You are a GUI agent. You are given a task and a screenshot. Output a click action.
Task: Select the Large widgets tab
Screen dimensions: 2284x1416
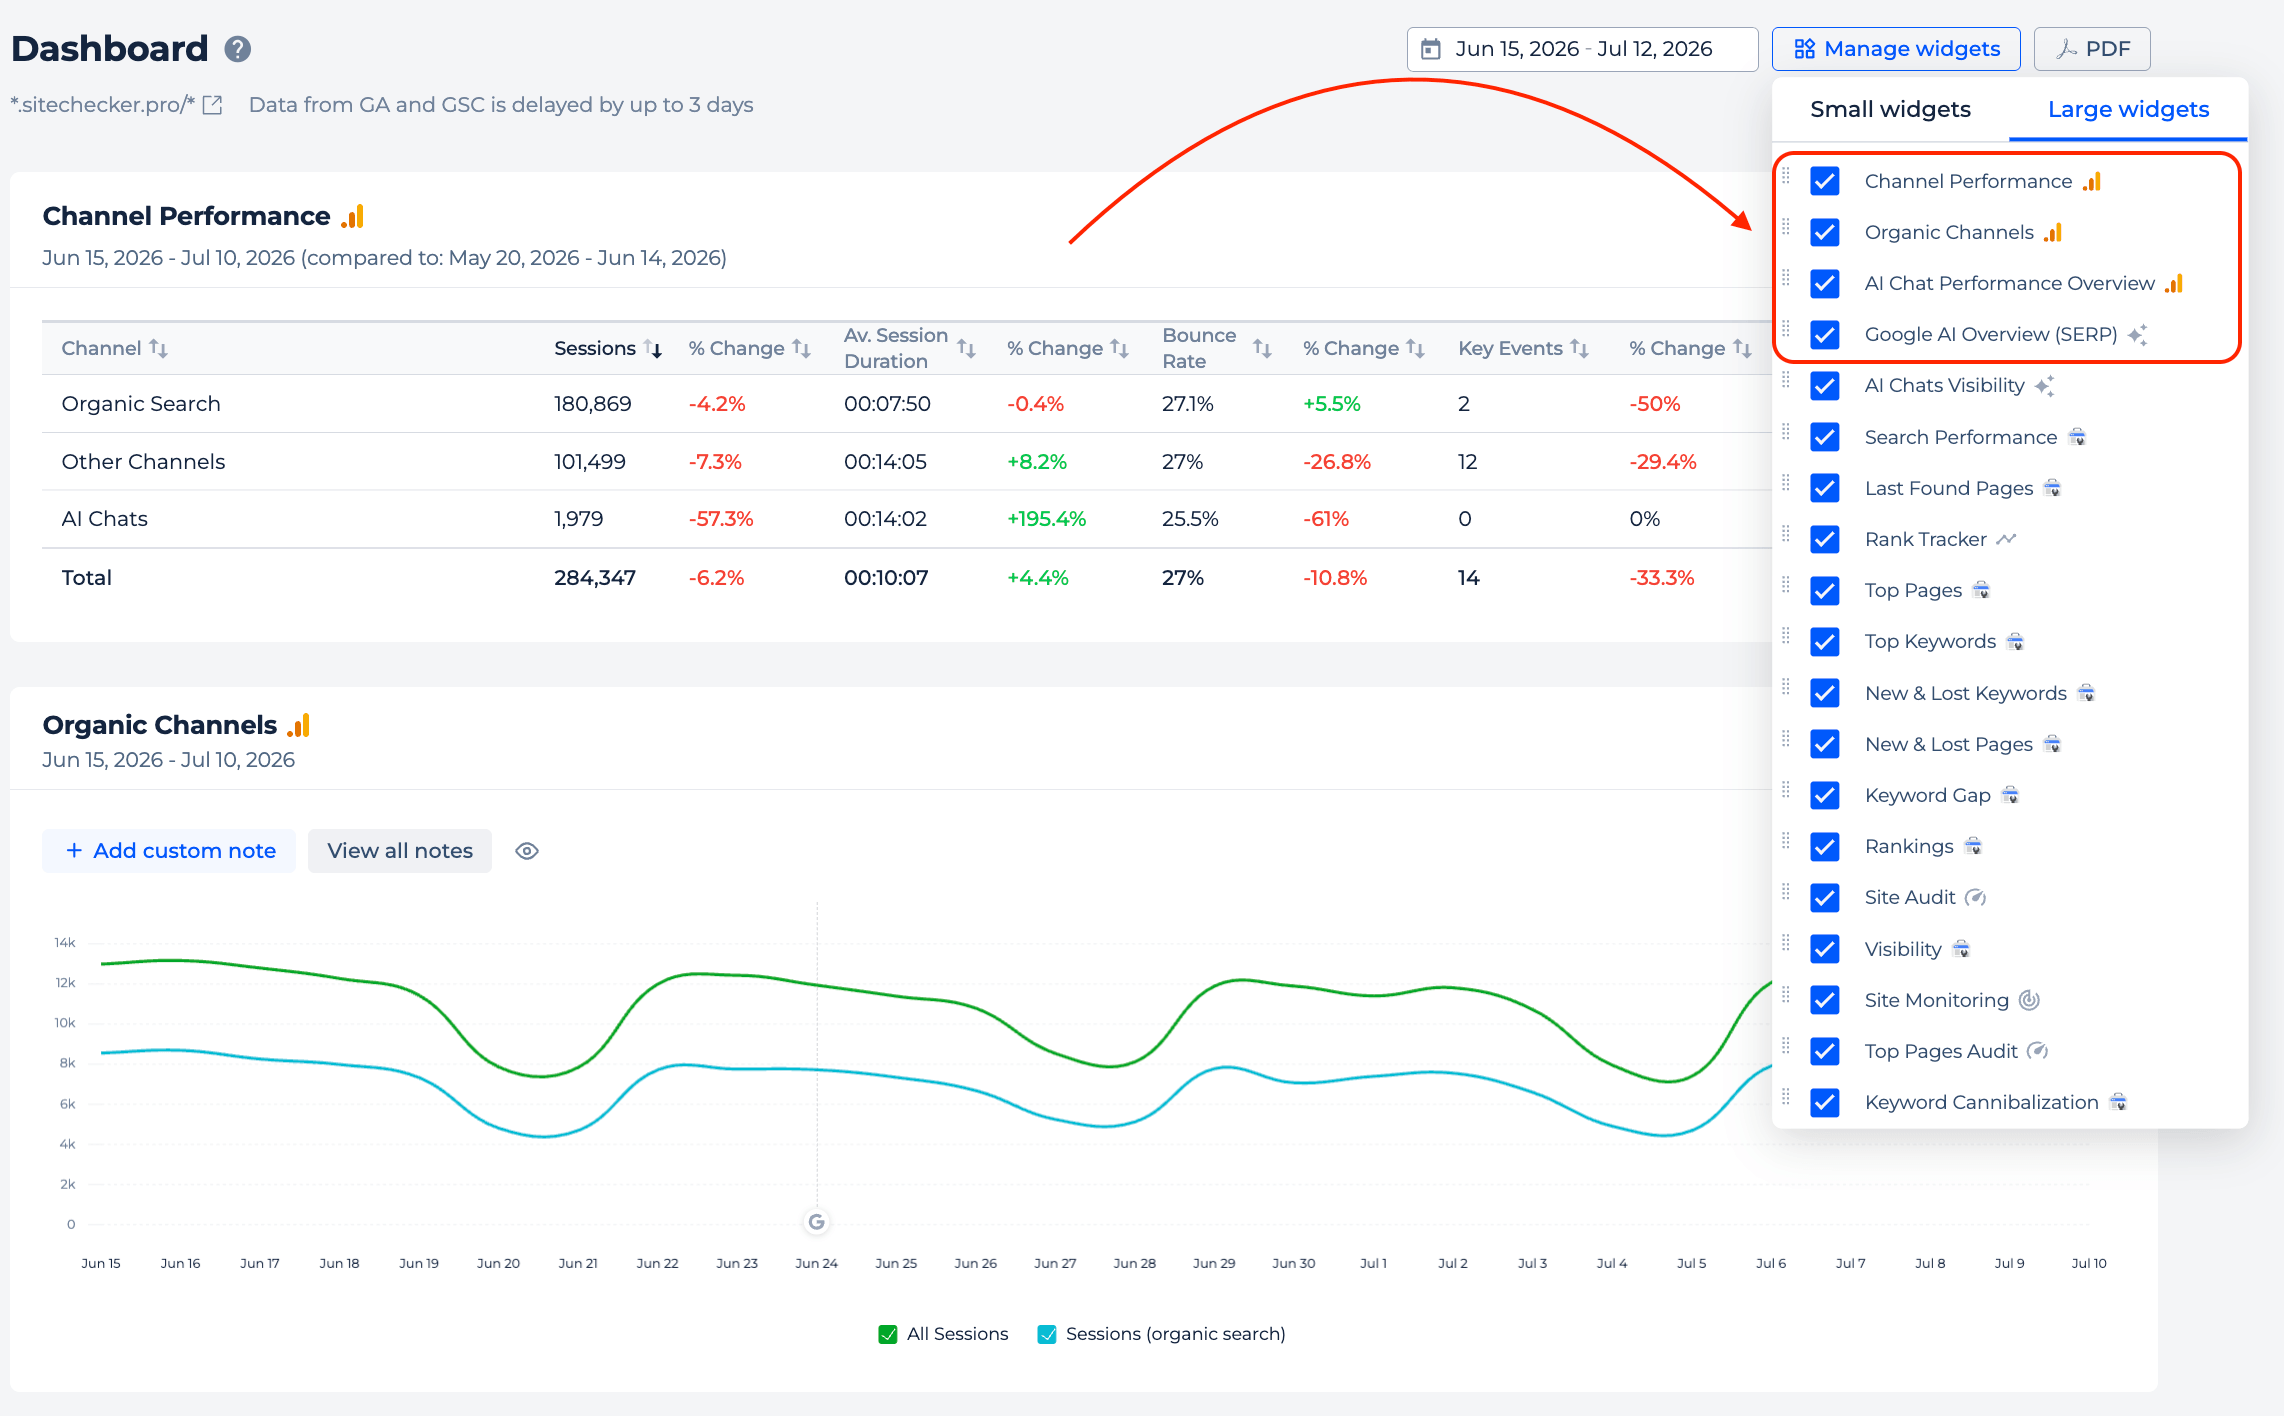click(2128, 109)
